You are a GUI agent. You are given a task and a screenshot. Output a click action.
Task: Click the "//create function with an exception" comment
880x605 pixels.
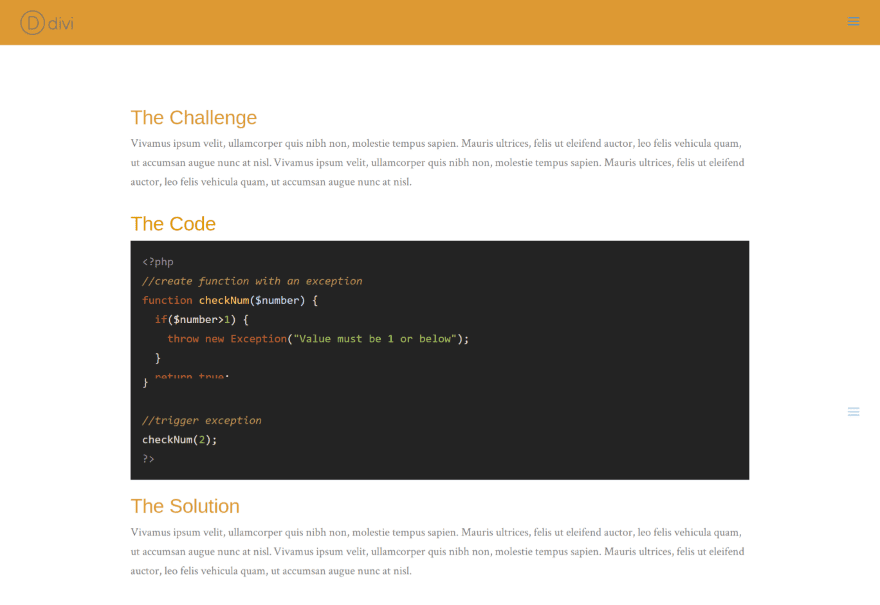(x=252, y=281)
